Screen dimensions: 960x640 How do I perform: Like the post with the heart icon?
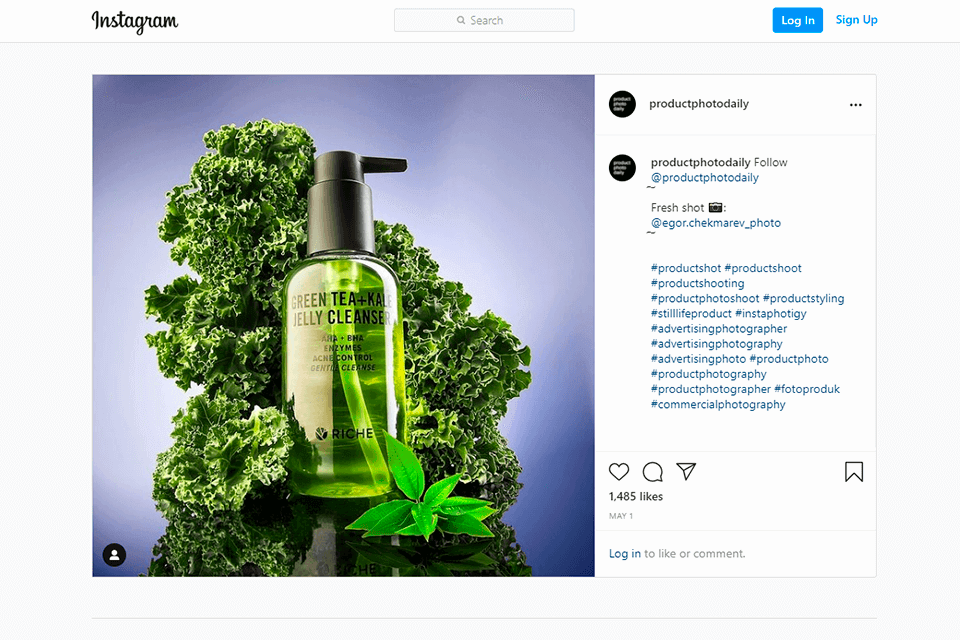point(619,472)
